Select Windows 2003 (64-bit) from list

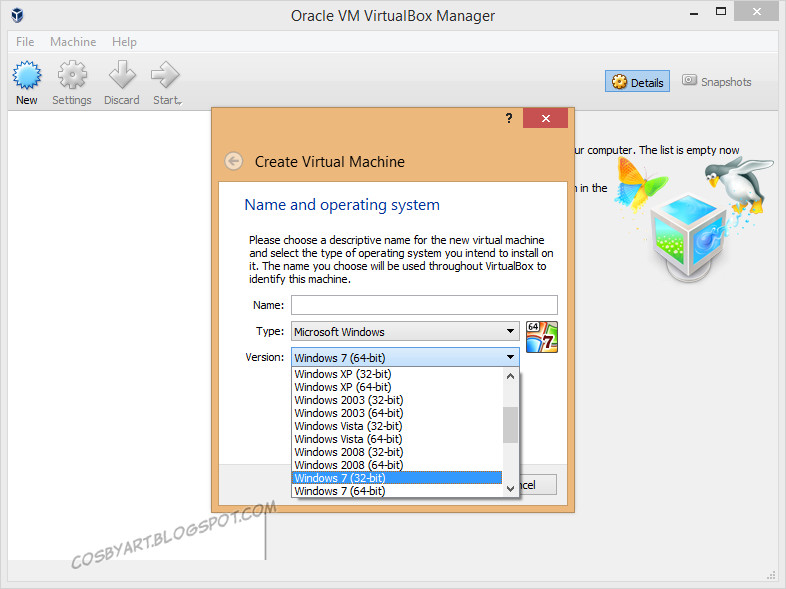(397, 413)
